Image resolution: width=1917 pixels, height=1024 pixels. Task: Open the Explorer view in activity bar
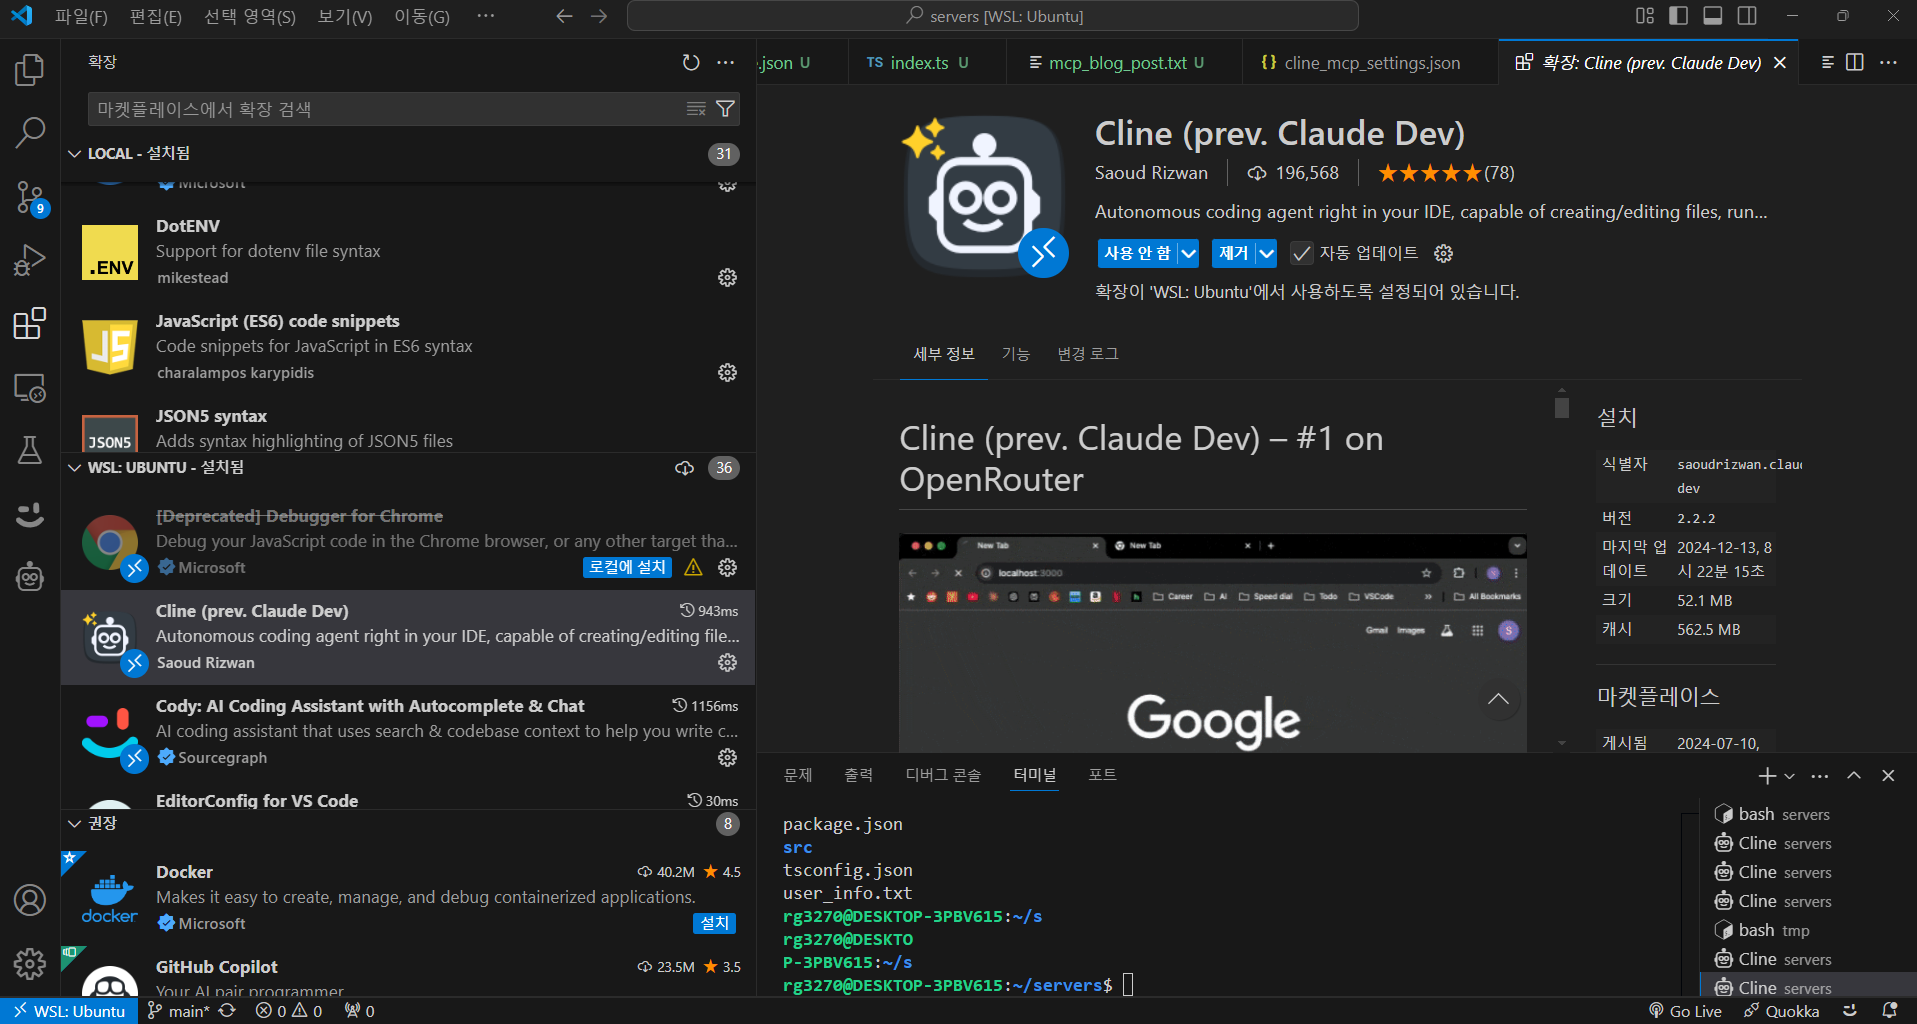(x=30, y=70)
